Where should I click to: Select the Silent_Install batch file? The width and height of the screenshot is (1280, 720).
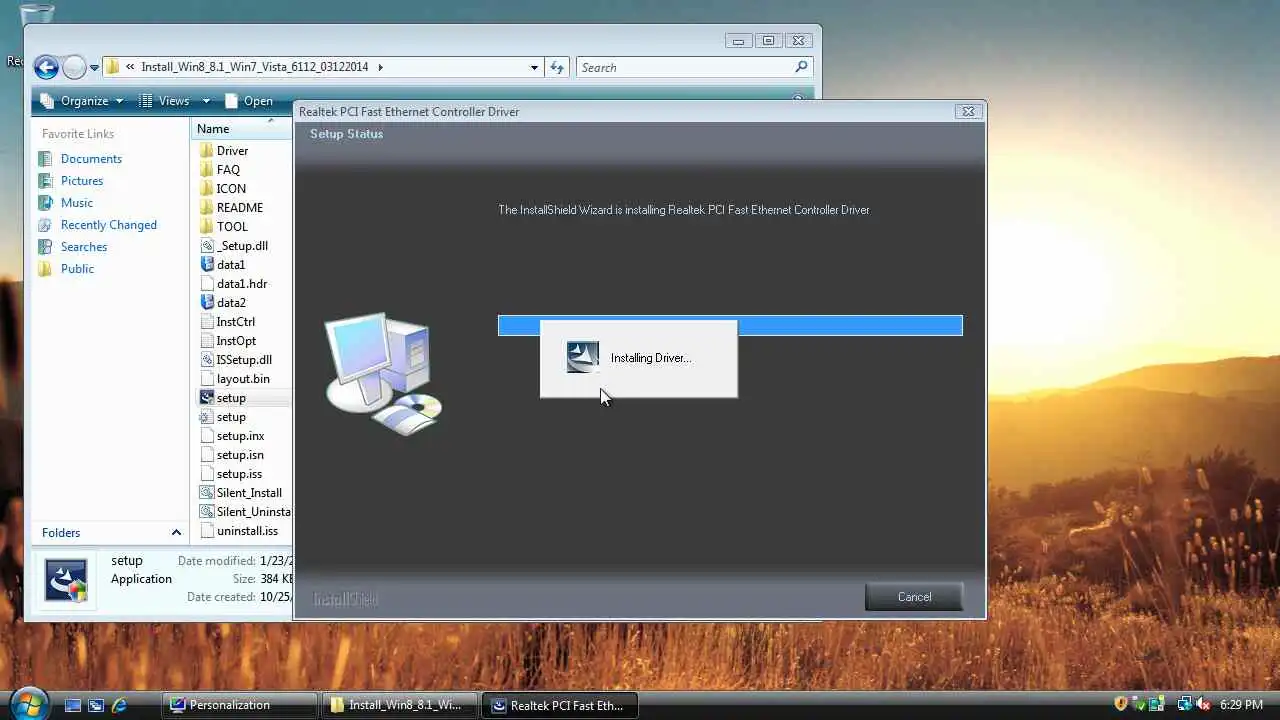pos(241,493)
